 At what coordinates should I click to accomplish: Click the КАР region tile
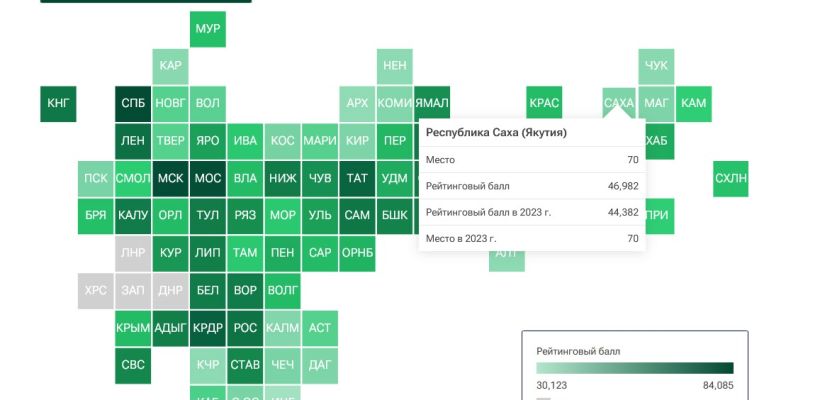click(170, 66)
